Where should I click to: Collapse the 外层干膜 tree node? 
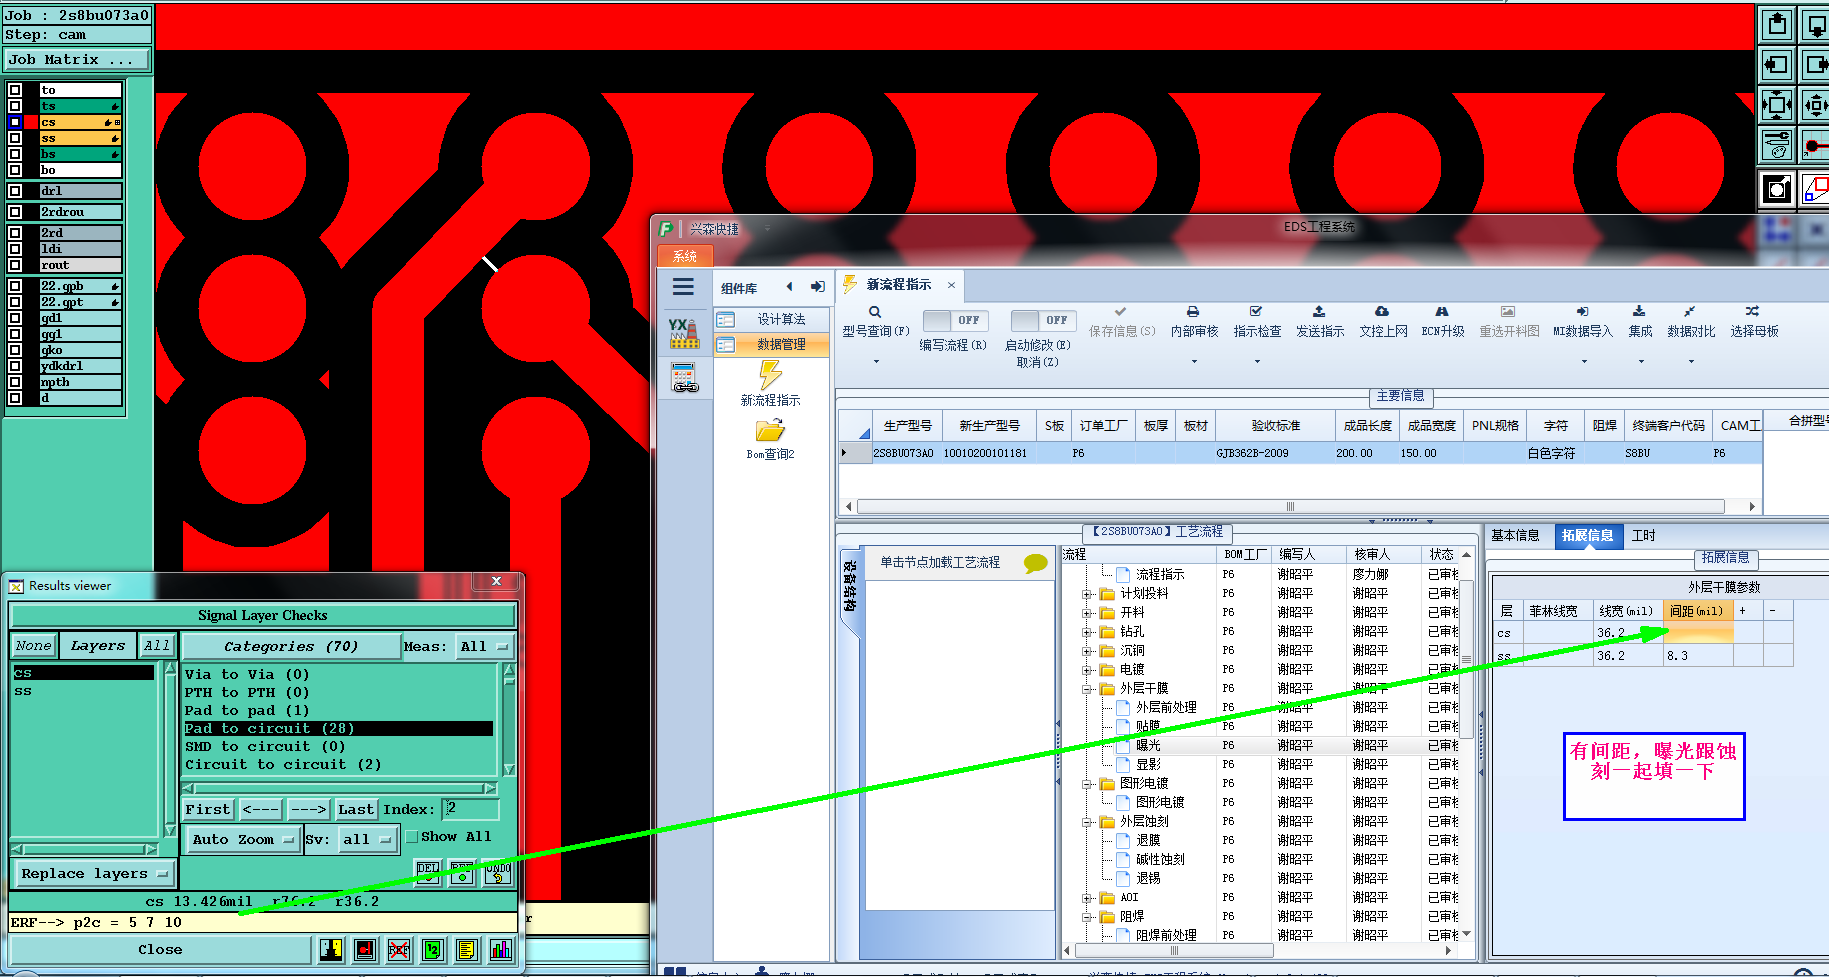[1087, 689]
